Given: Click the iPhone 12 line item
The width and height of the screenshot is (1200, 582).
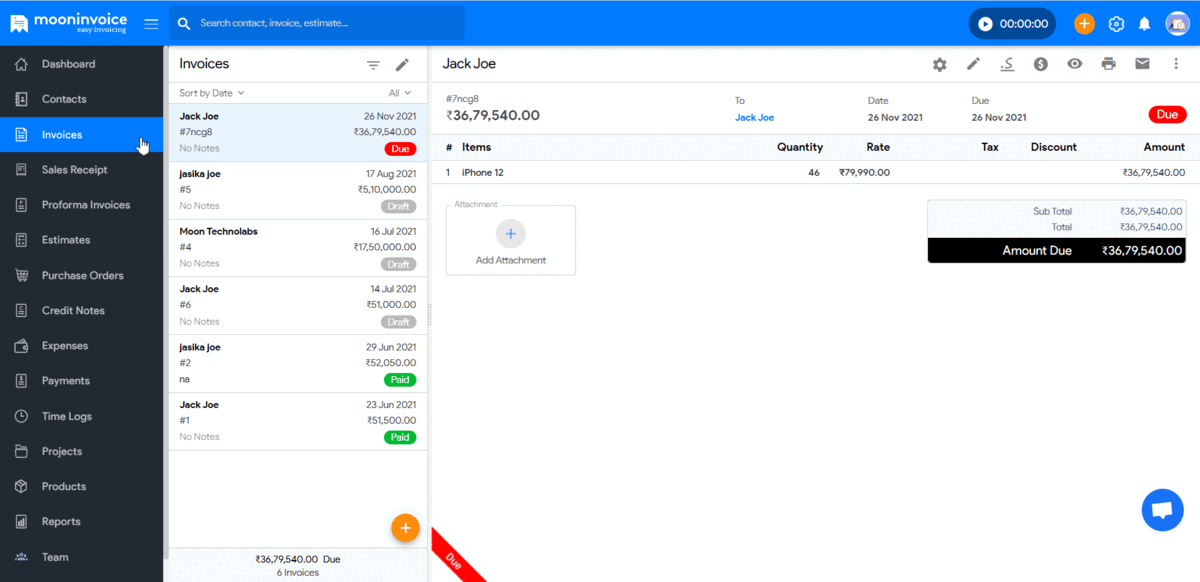Looking at the screenshot, I should click(816, 172).
